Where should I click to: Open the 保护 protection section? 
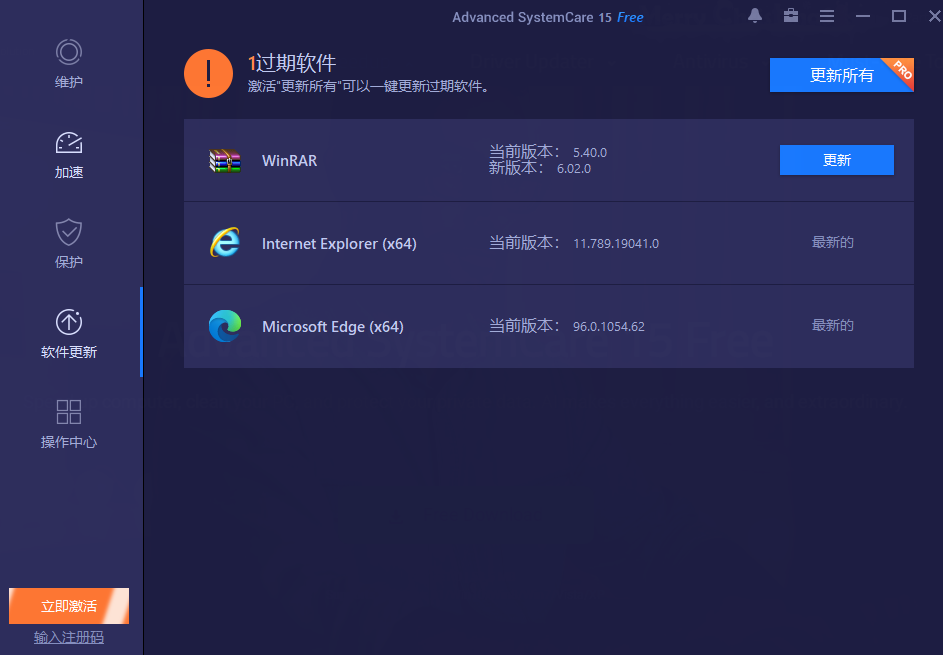pyautogui.click(x=69, y=244)
